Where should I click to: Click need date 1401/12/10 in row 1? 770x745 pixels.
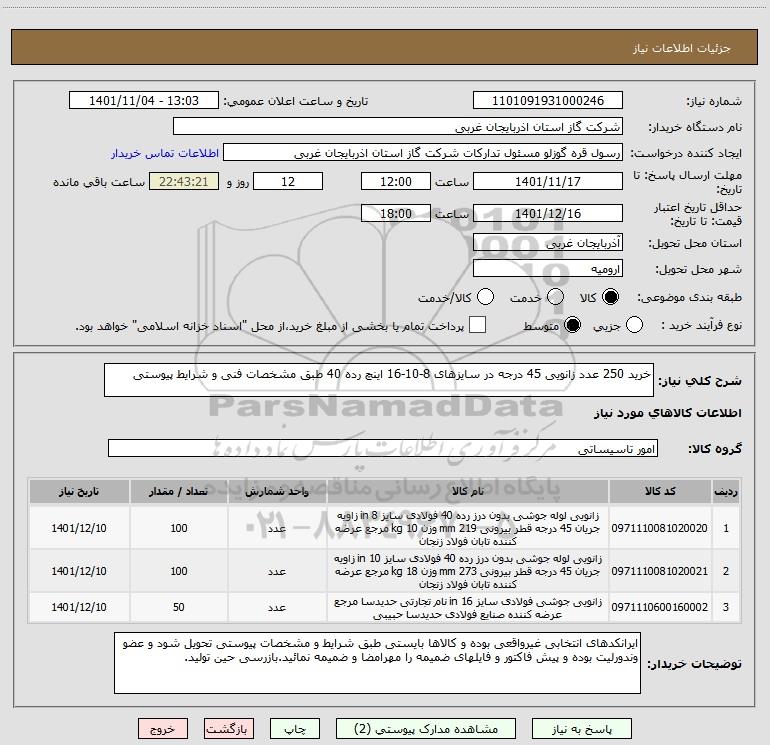[x=79, y=528]
